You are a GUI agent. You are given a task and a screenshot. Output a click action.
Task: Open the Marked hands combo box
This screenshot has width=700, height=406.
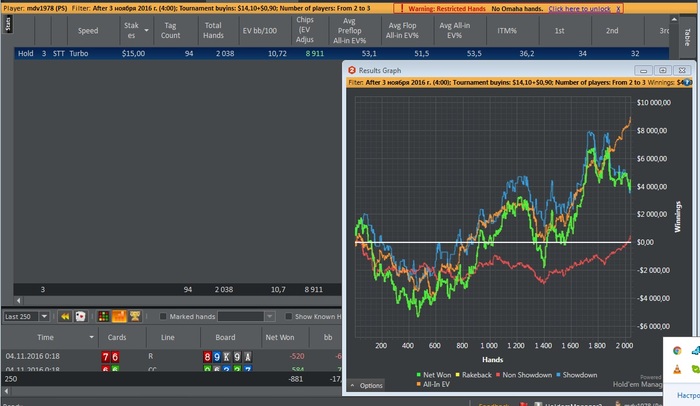(246, 316)
